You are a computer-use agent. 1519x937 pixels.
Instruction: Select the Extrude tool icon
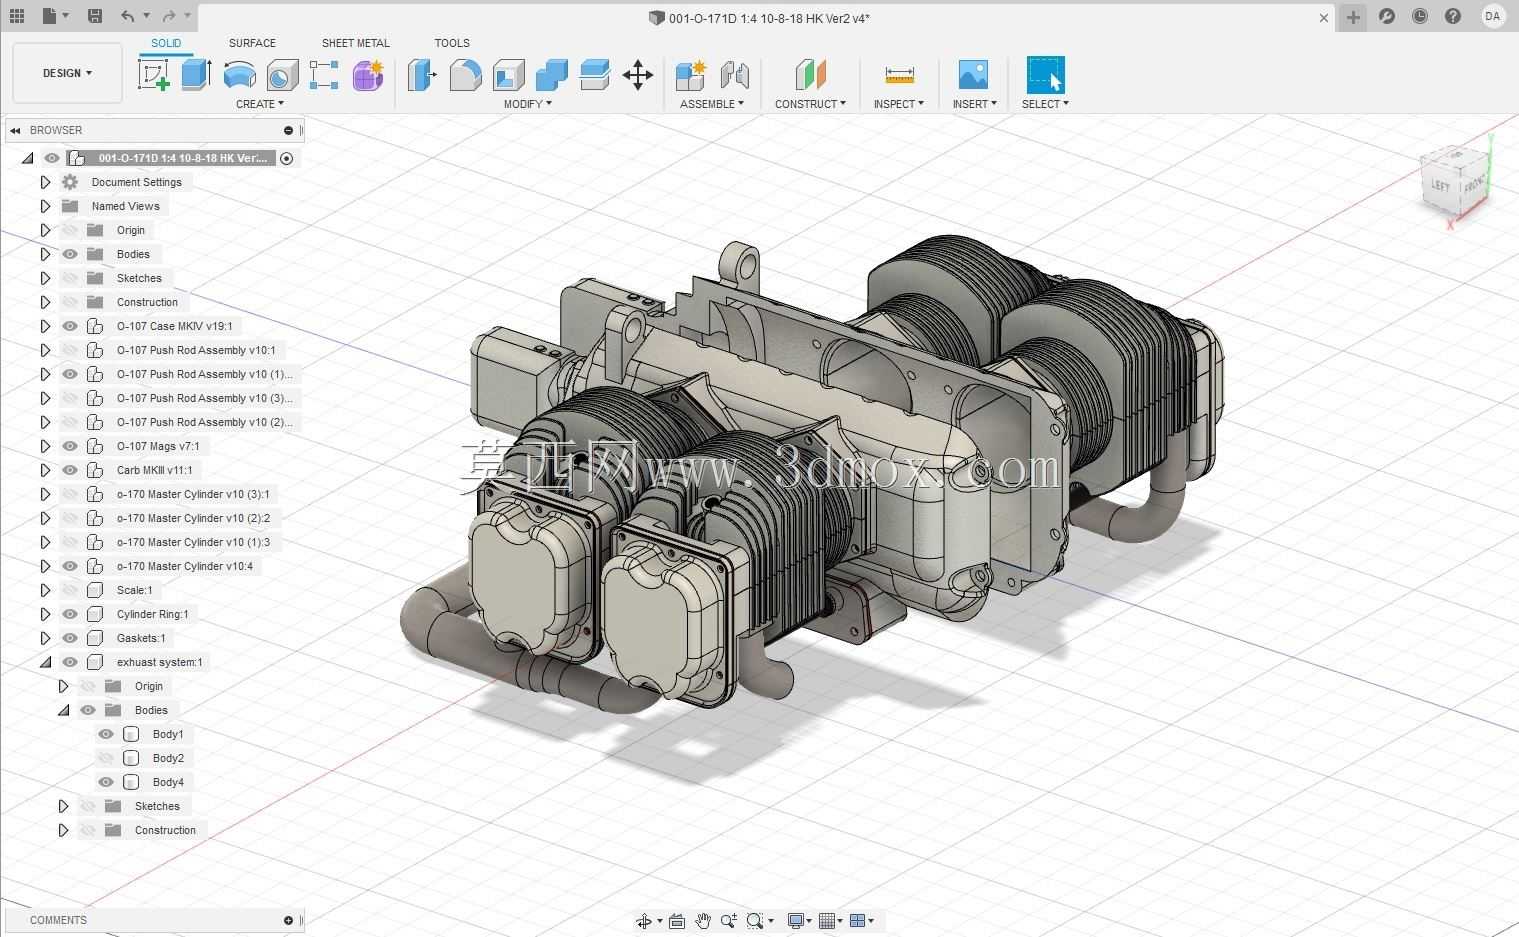pyautogui.click(x=196, y=75)
